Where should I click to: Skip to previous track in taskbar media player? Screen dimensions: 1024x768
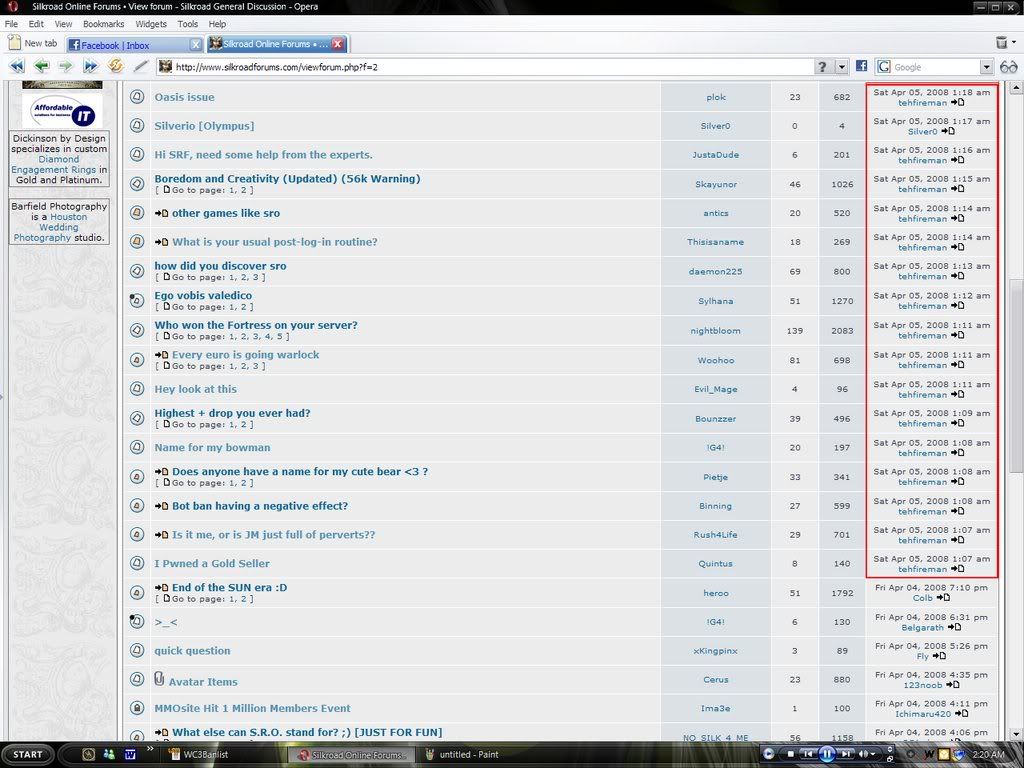click(808, 754)
